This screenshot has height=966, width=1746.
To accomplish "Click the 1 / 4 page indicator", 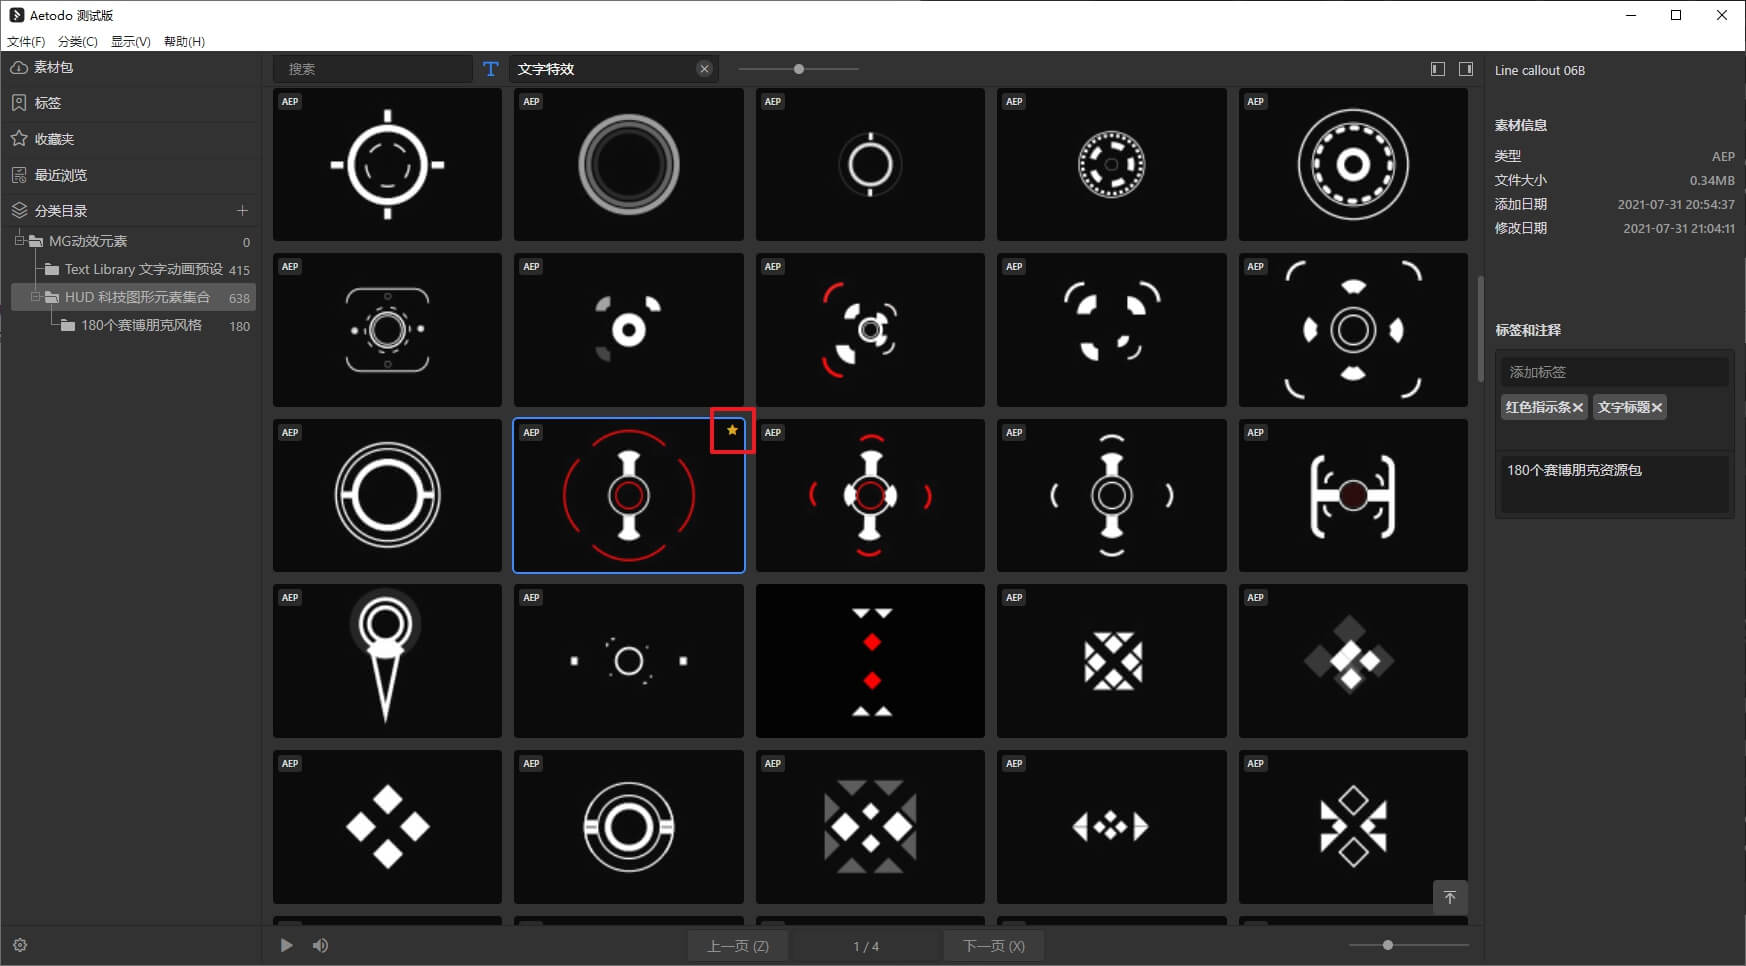I will pyautogui.click(x=866, y=946).
